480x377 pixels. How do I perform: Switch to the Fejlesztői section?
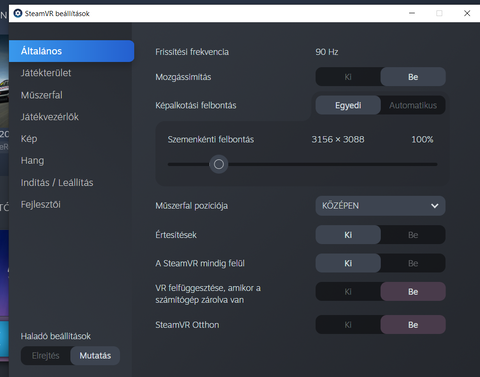41,204
